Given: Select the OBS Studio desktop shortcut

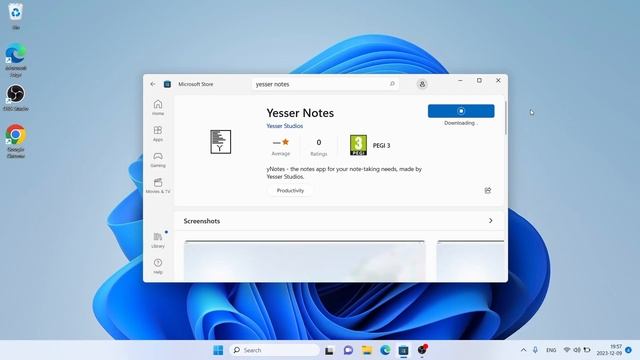Looking at the screenshot, I should coord(16,98).
